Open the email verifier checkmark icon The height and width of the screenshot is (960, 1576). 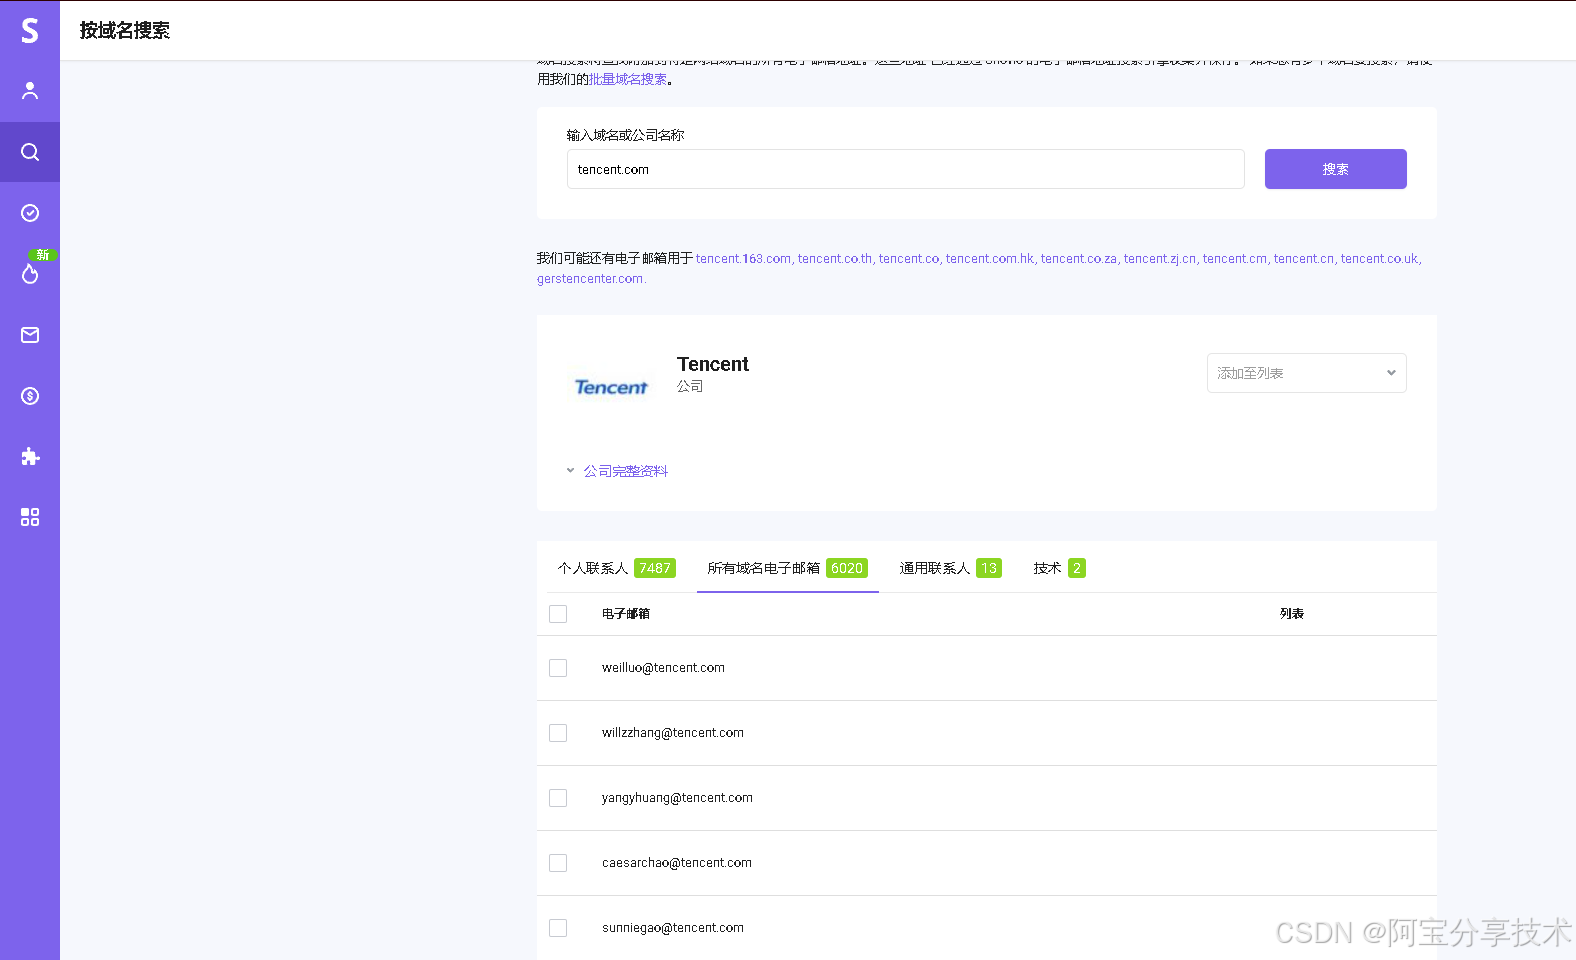(30, 213)
